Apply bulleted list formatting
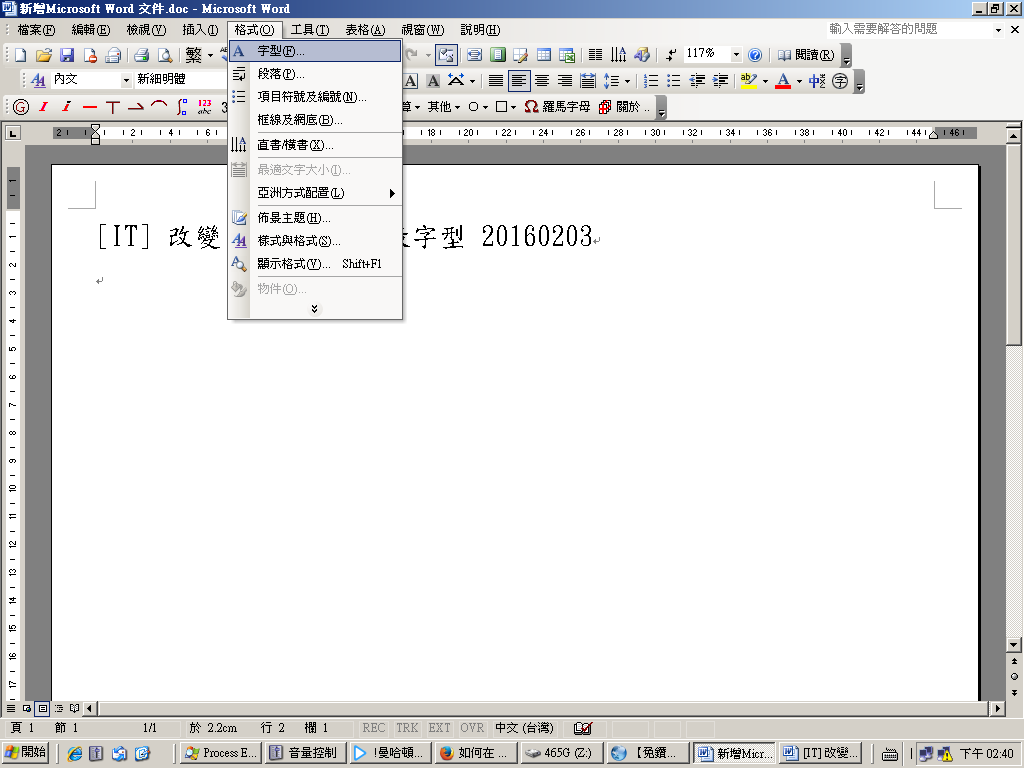The image size is (1024, 768). pos(673,81)
